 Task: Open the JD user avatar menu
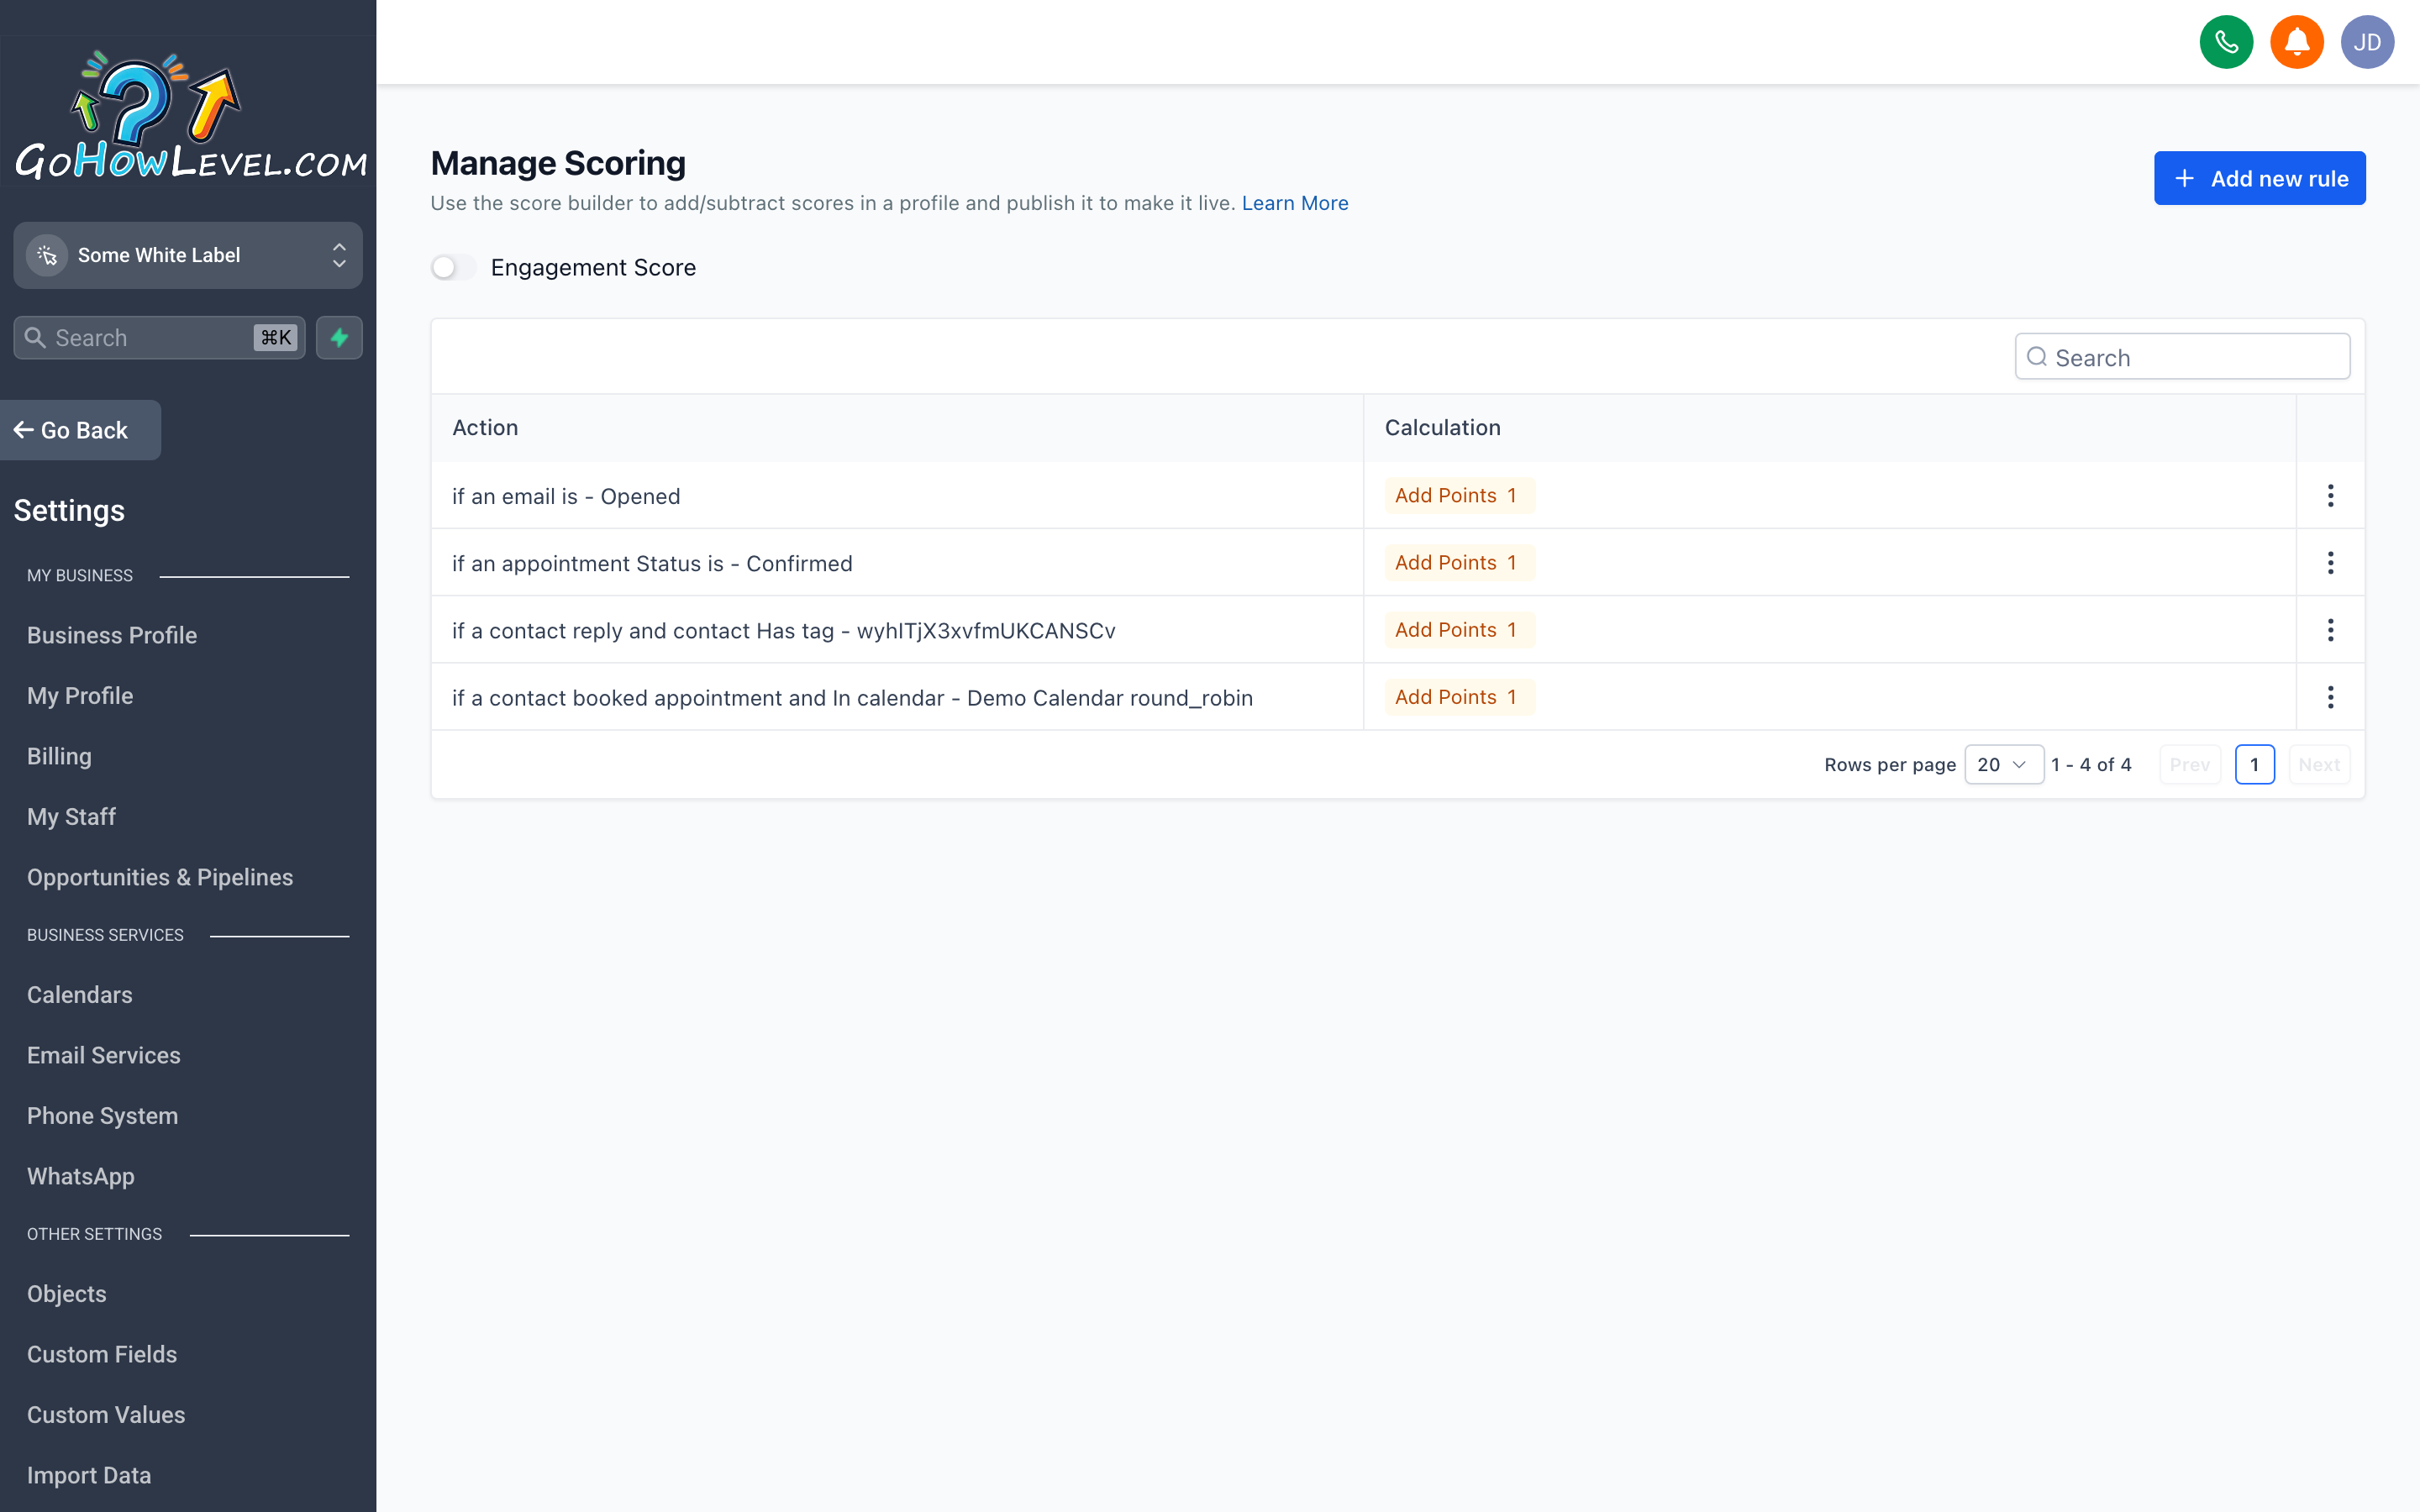pyautogui.click(x=2367, y=42)
